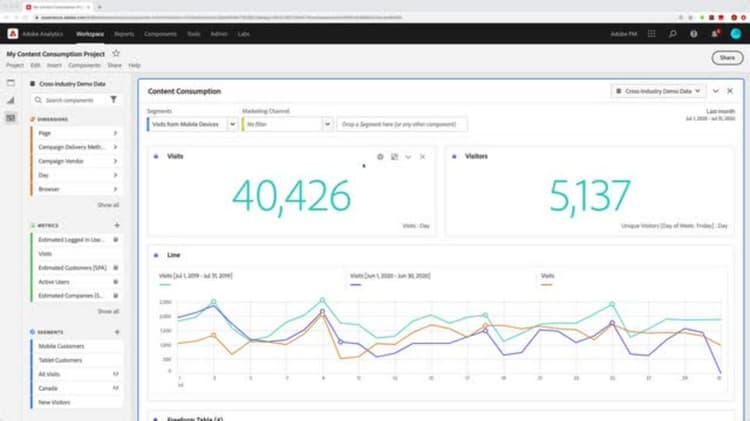Screen dimensions: 750x421
Task: Add a new segment with plus icon
Action: click(117, 332)
